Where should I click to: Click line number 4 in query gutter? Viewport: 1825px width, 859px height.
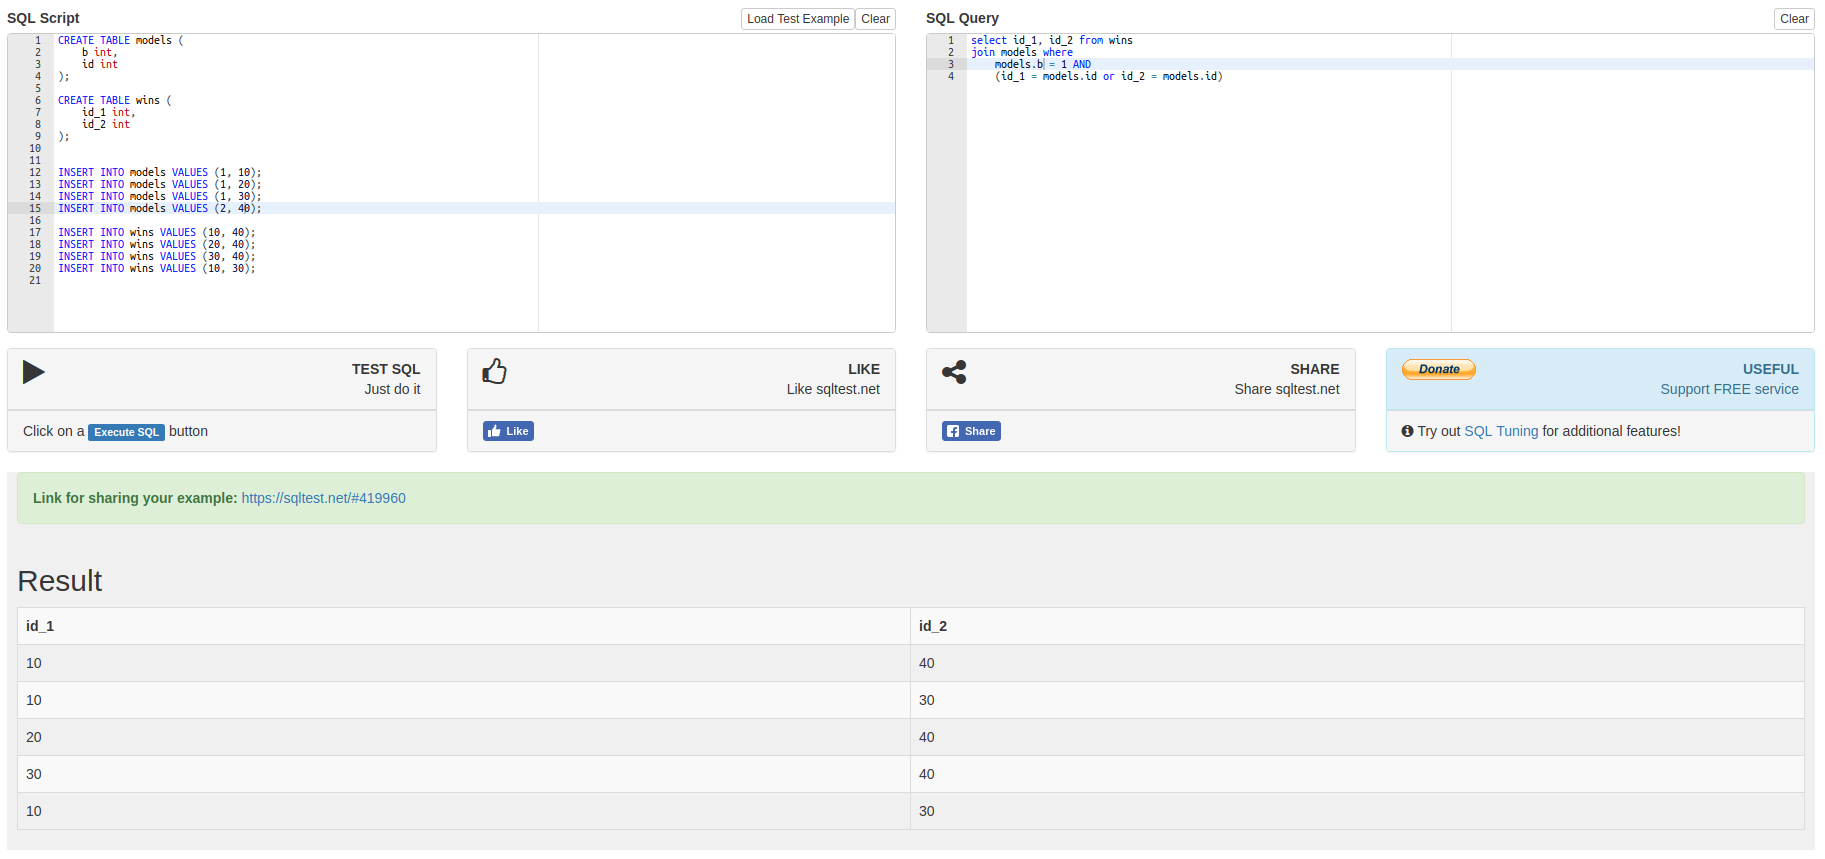point(951,76)
